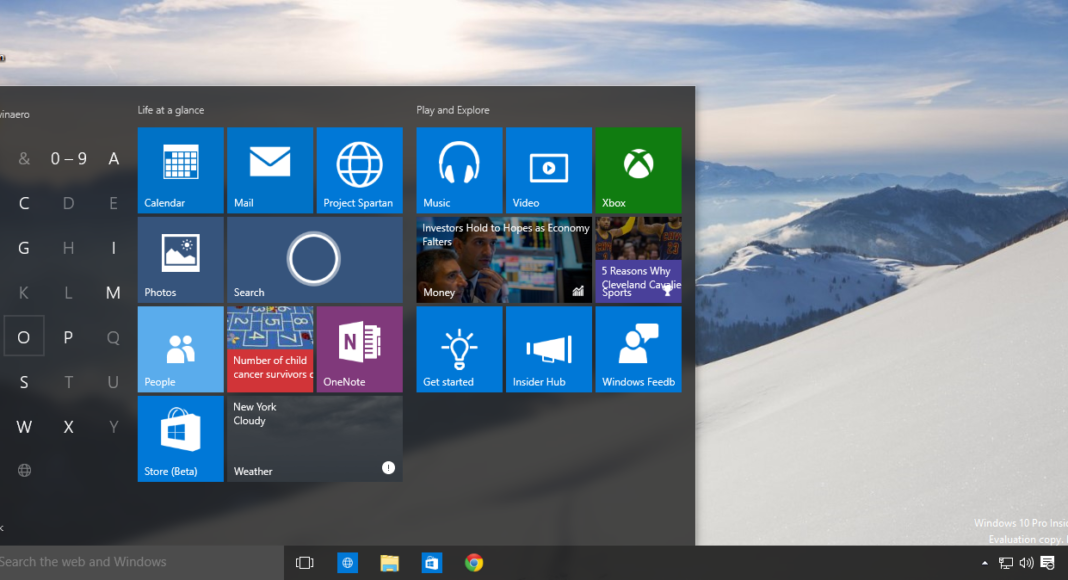1068x580 pixels.
Task: Open the Calendar tile
Action: (x=180, y=170)
